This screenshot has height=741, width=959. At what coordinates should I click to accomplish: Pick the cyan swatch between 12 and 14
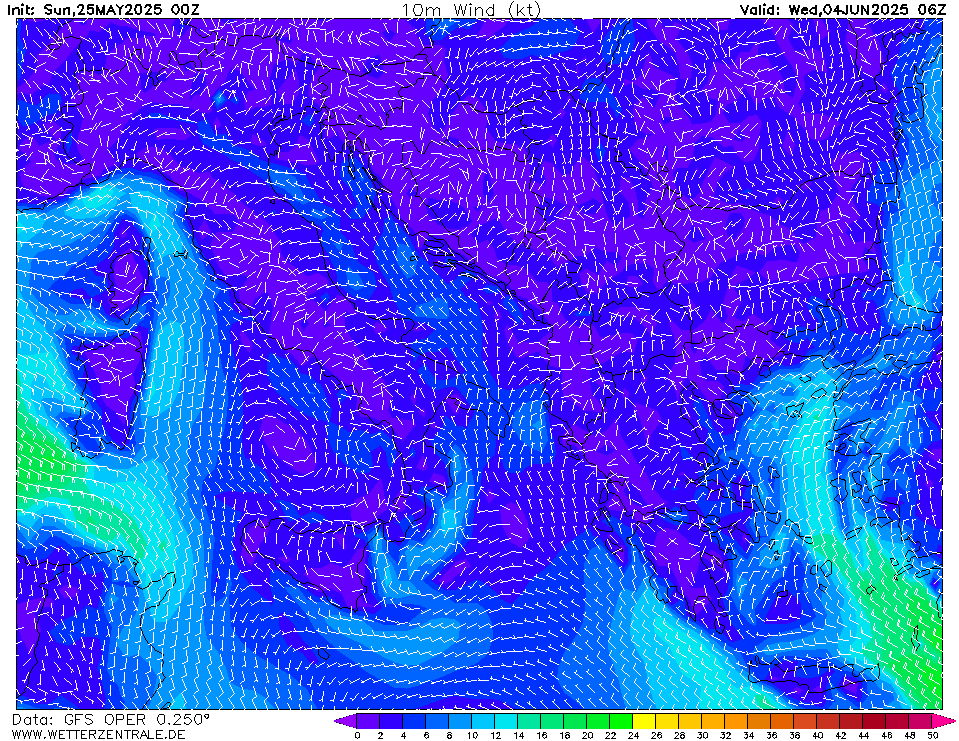click(506, 721)
